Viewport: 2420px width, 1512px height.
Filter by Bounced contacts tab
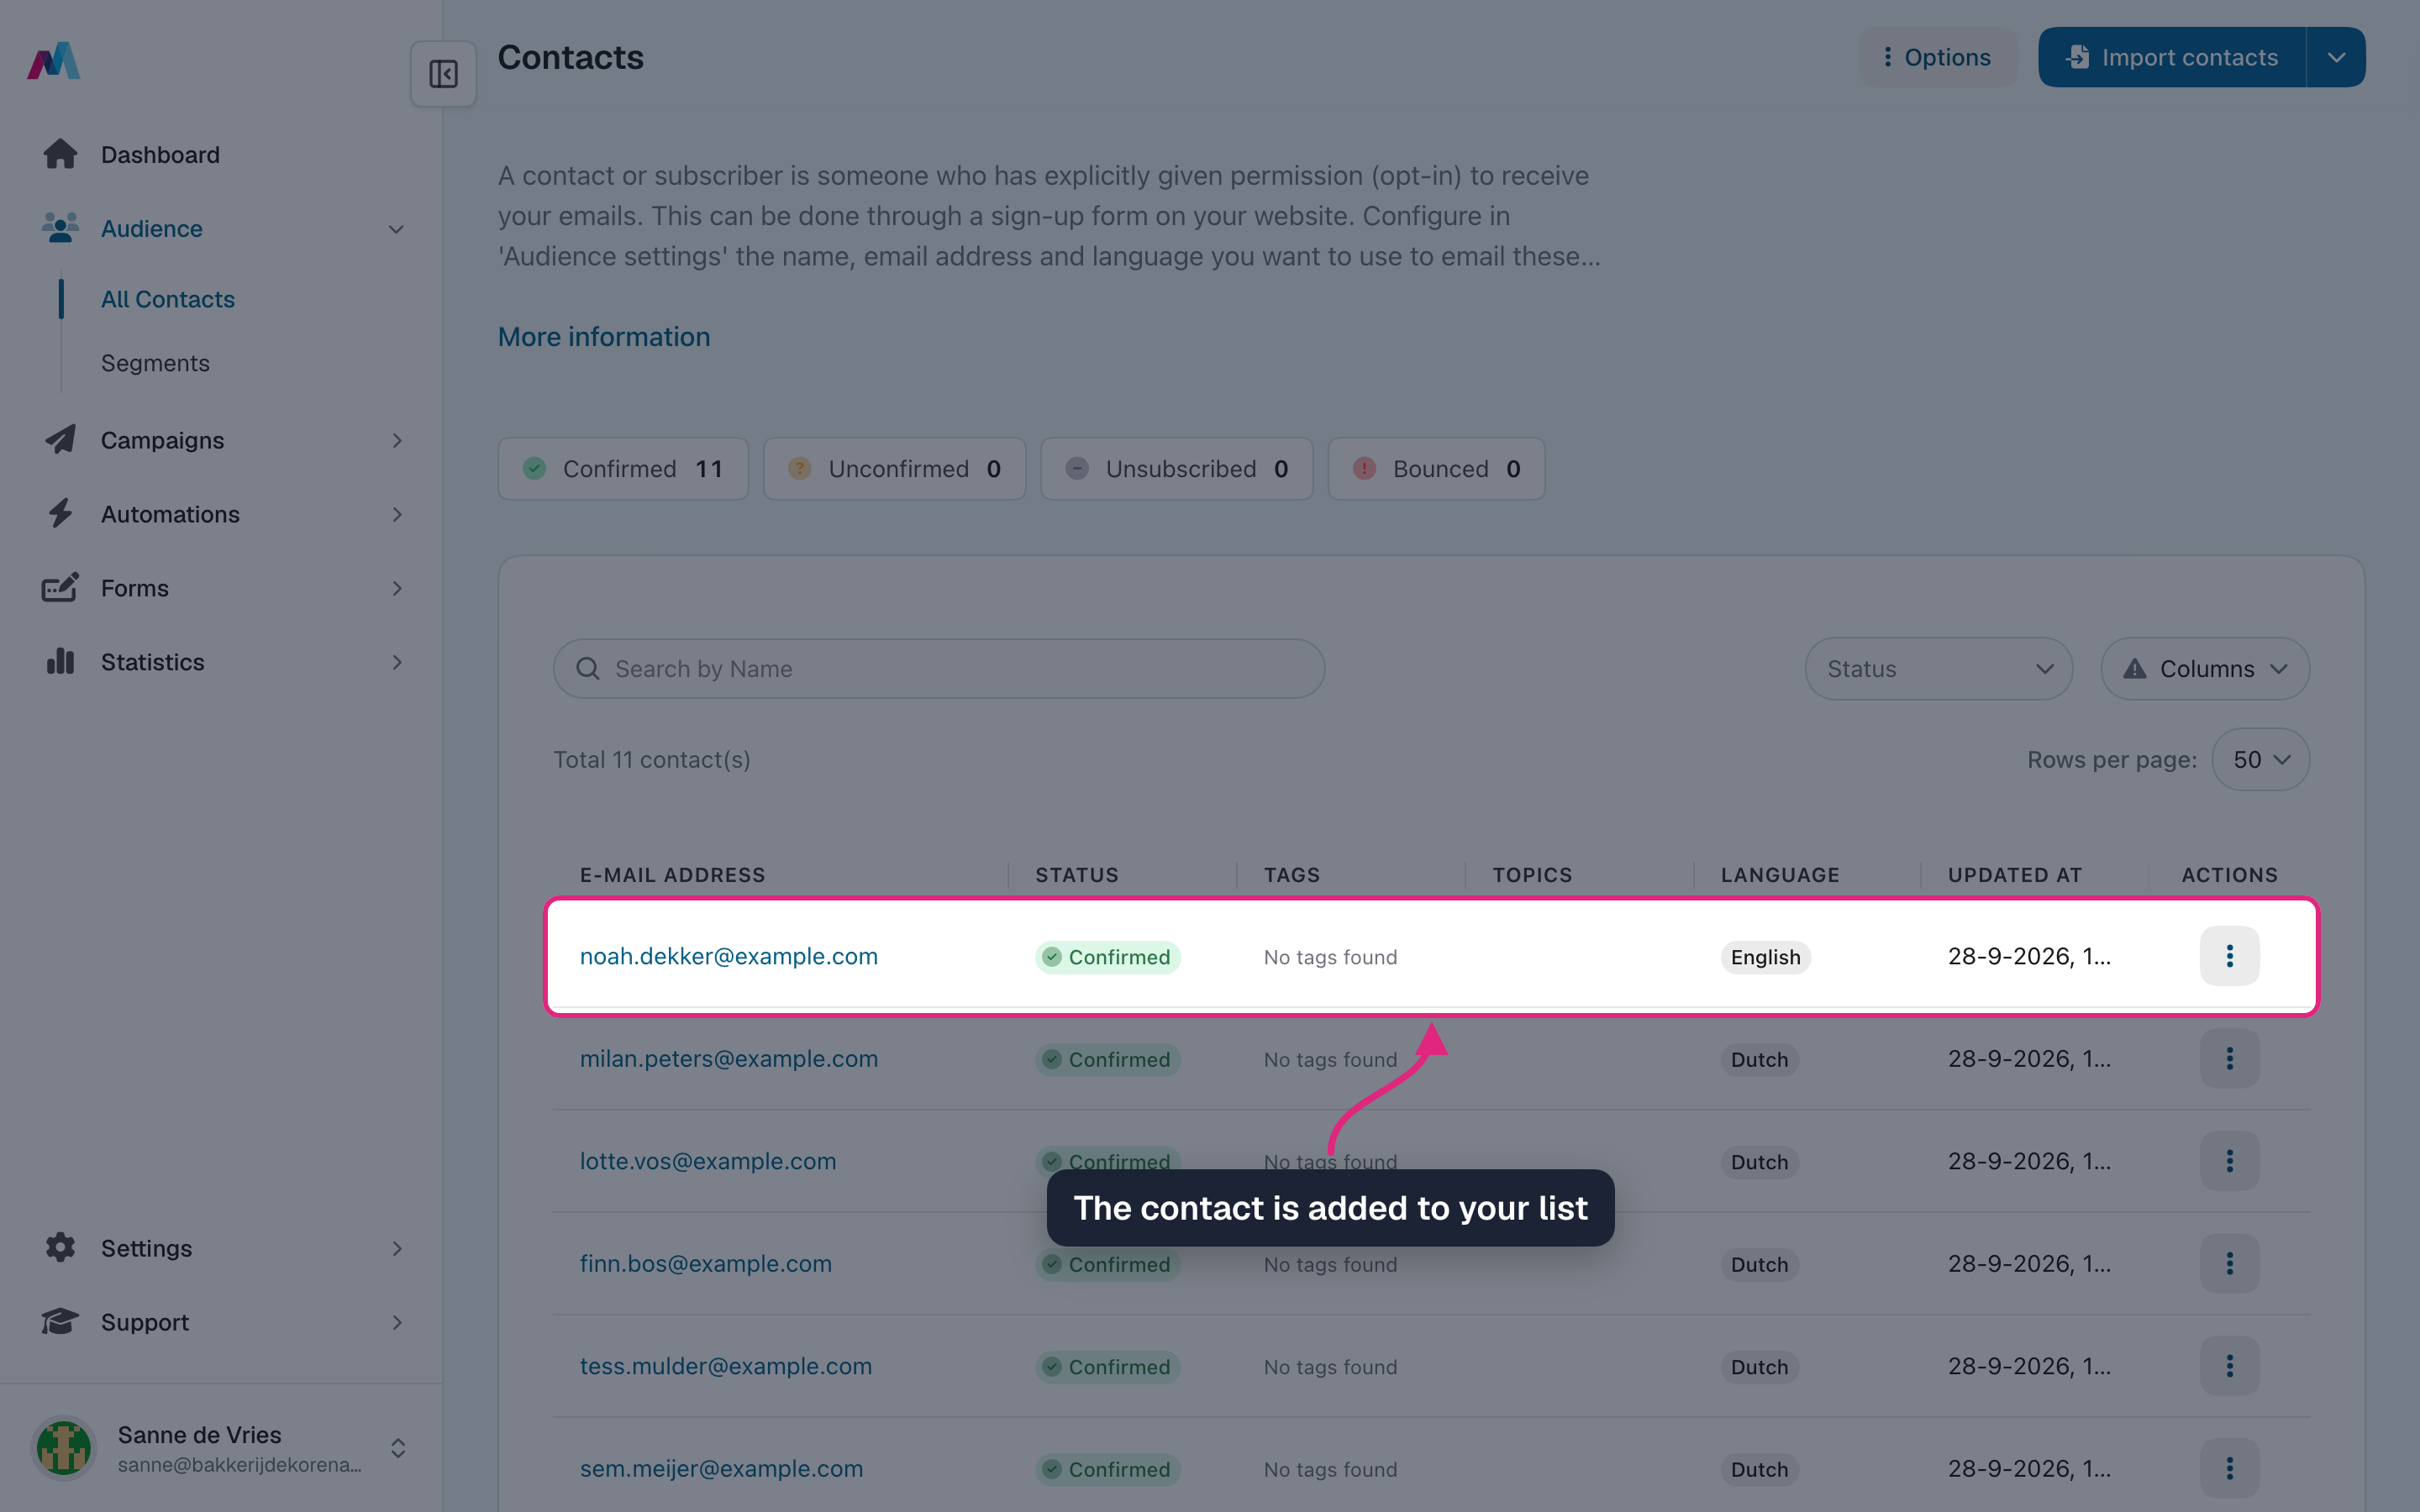click(1436, 469)
